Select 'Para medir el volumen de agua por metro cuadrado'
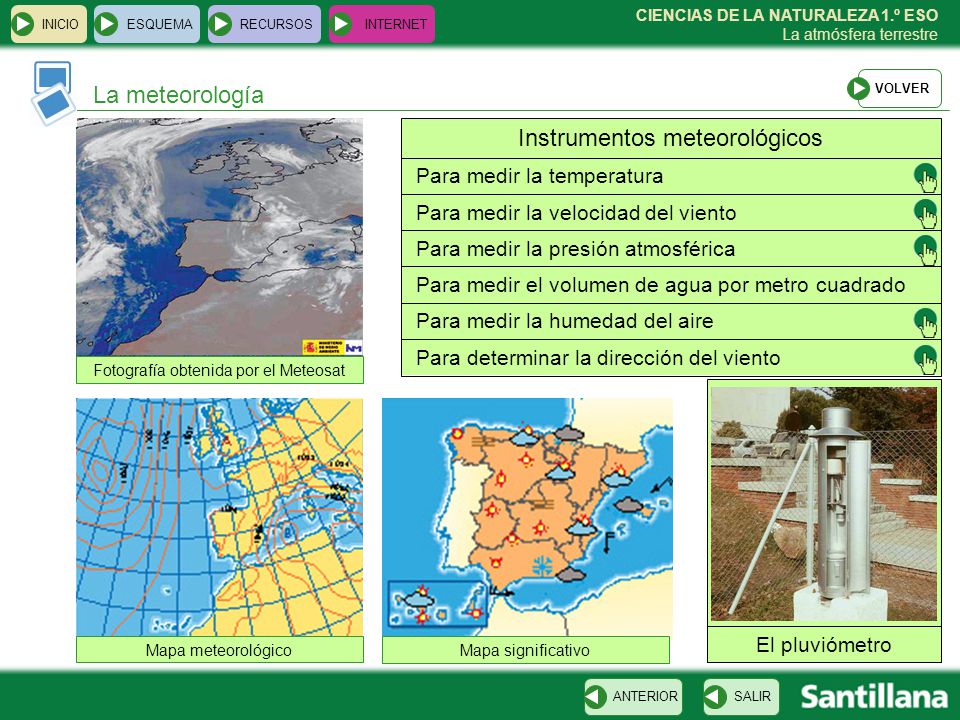The width and height of the screenshot is (960, 720). 671,285
